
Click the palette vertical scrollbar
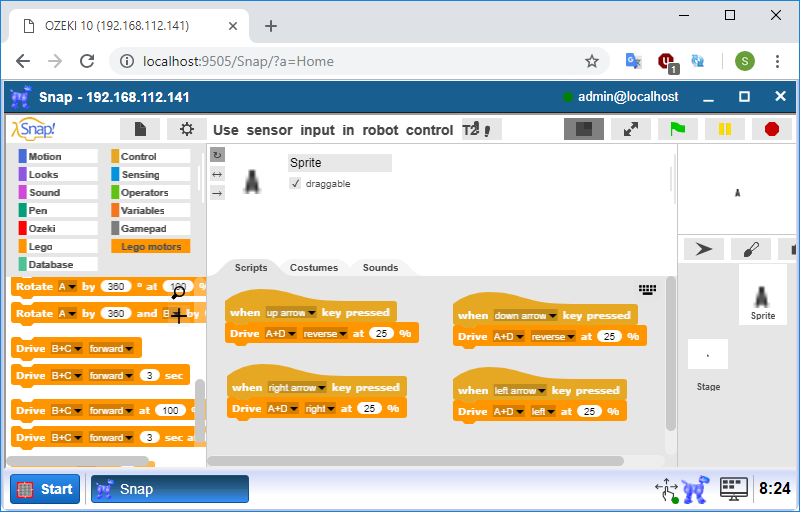click(x=199, y=412)
